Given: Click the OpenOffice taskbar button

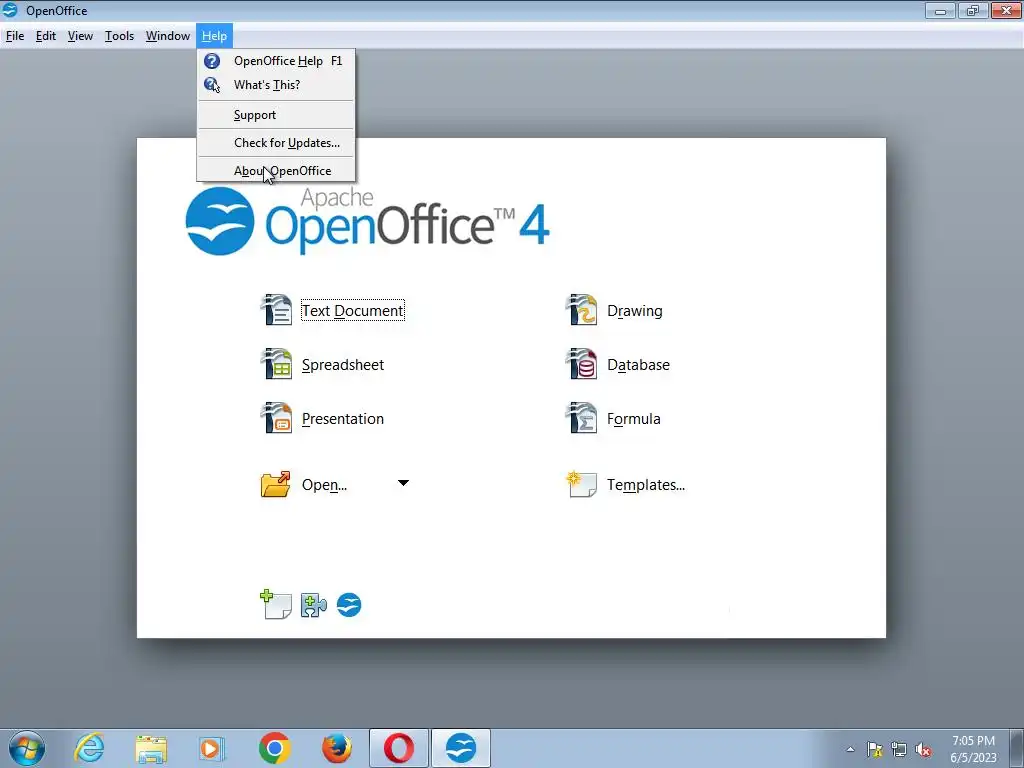Looking at the screenshot, I should point(461,748).
